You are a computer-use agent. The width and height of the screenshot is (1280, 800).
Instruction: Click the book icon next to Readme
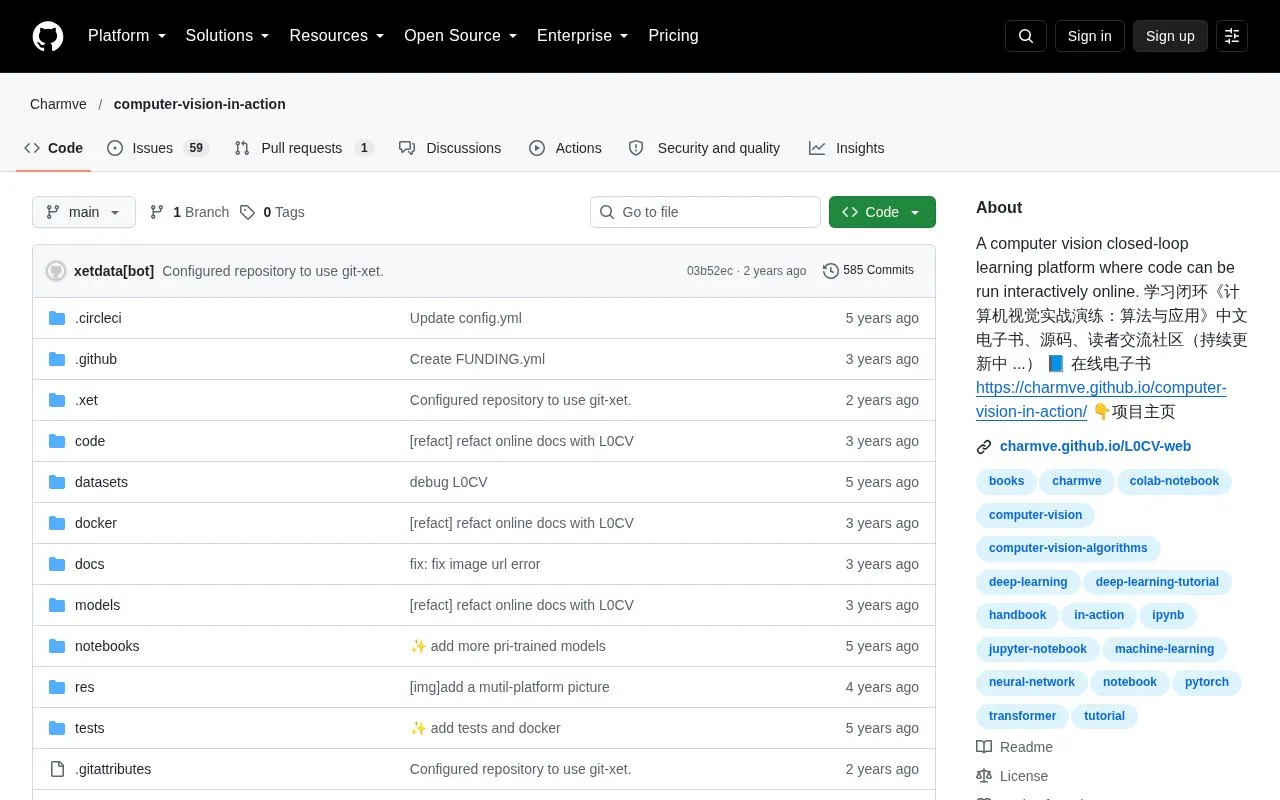984,747
